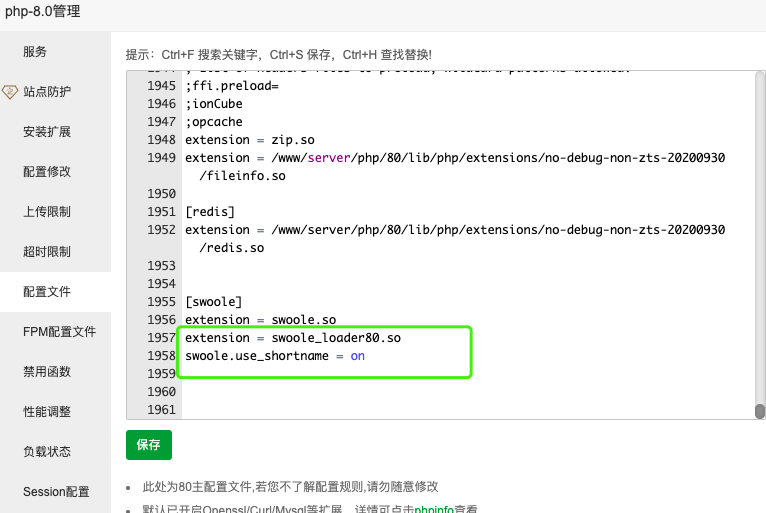Click the diamond icon beside 站点防护
Viewport: 766px width, 513px height.
tap(10, 91)
